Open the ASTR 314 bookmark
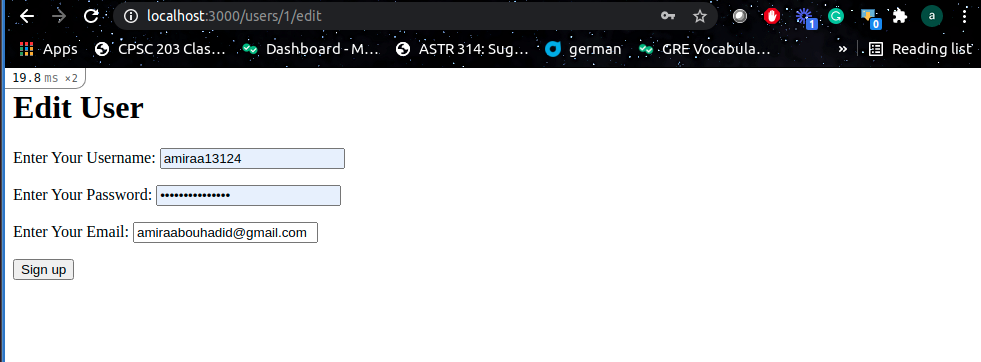This screenshot has width=981, height=362. [462, 49]
